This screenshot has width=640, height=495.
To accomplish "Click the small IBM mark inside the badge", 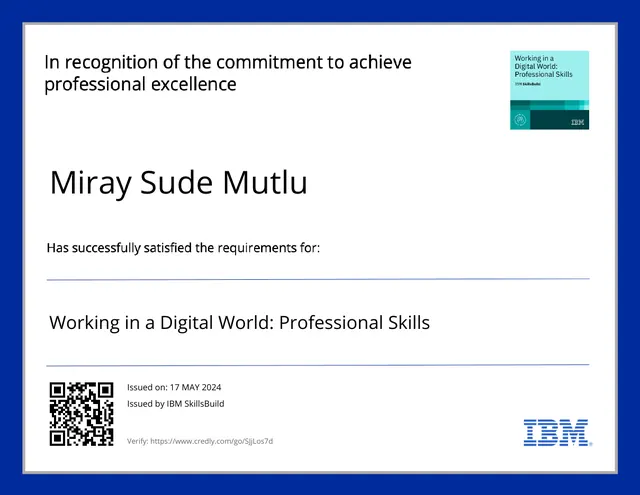I will [578, 122].
